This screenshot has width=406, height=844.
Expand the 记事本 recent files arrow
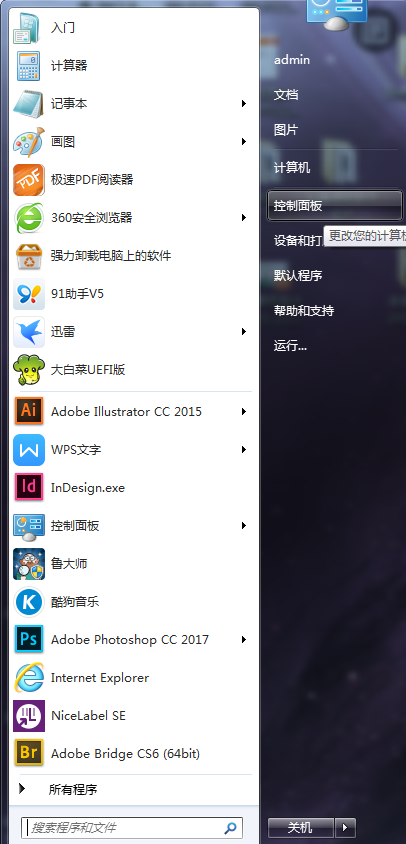(x=244, y=103)
